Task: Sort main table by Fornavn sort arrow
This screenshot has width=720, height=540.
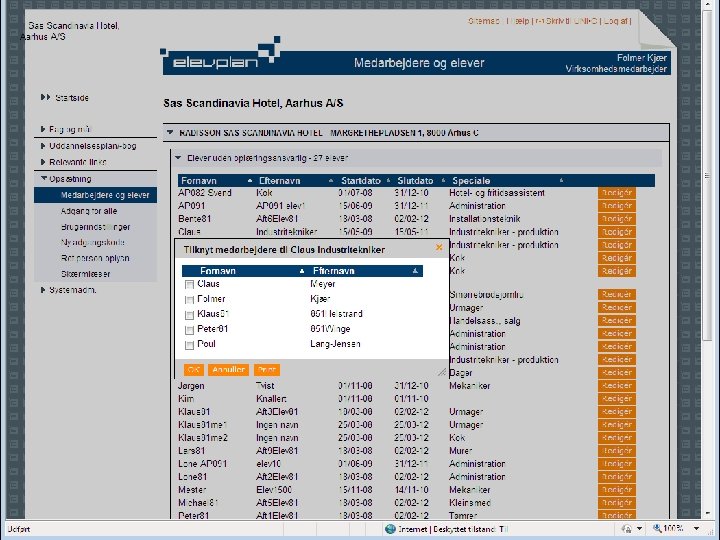Action: click(x=250, y=181)
